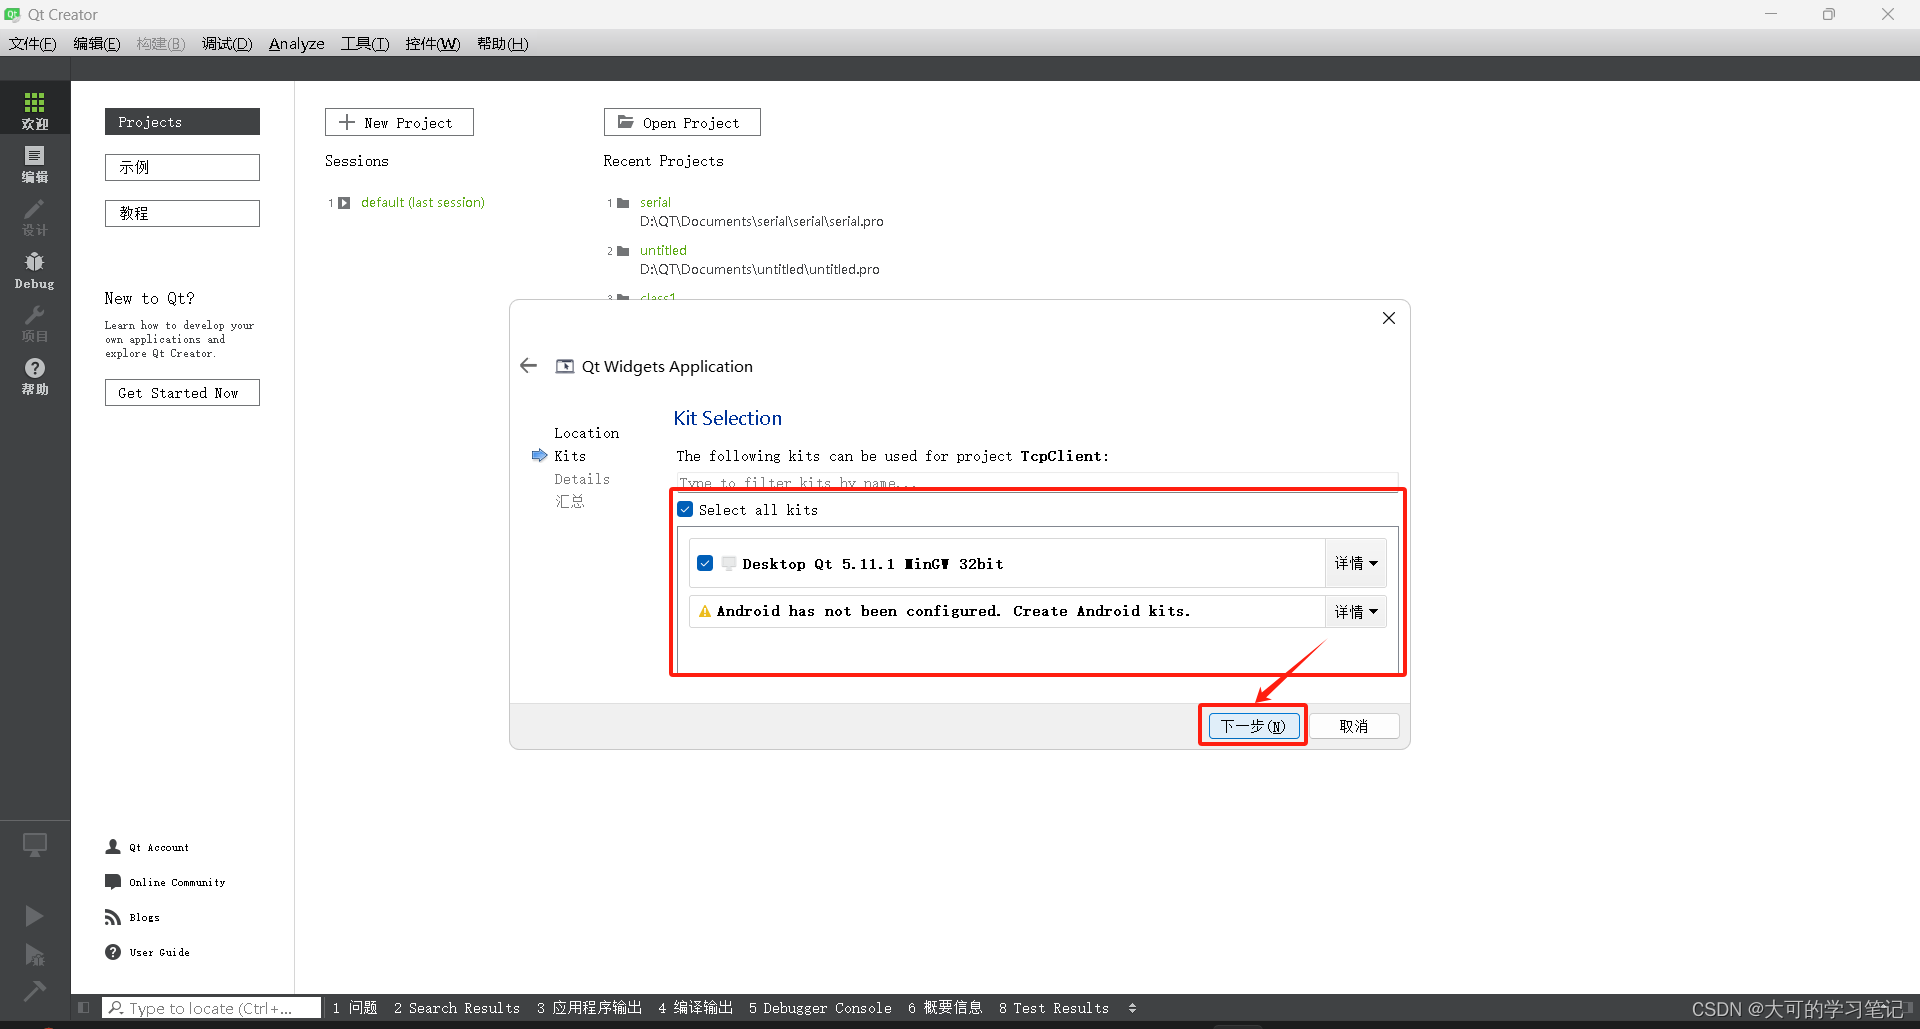The image size is (1920, 1029).
Task: Build the project with the hammer icon
Action: coord(34,990)
